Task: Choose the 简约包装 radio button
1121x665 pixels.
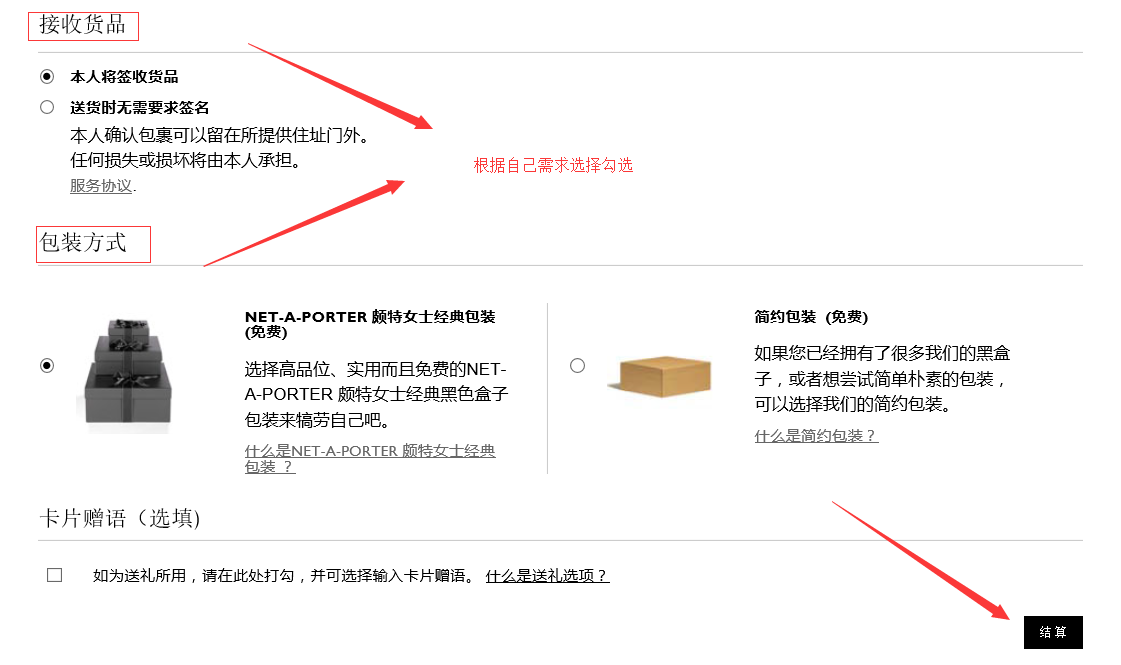Action: pos(578,365)
